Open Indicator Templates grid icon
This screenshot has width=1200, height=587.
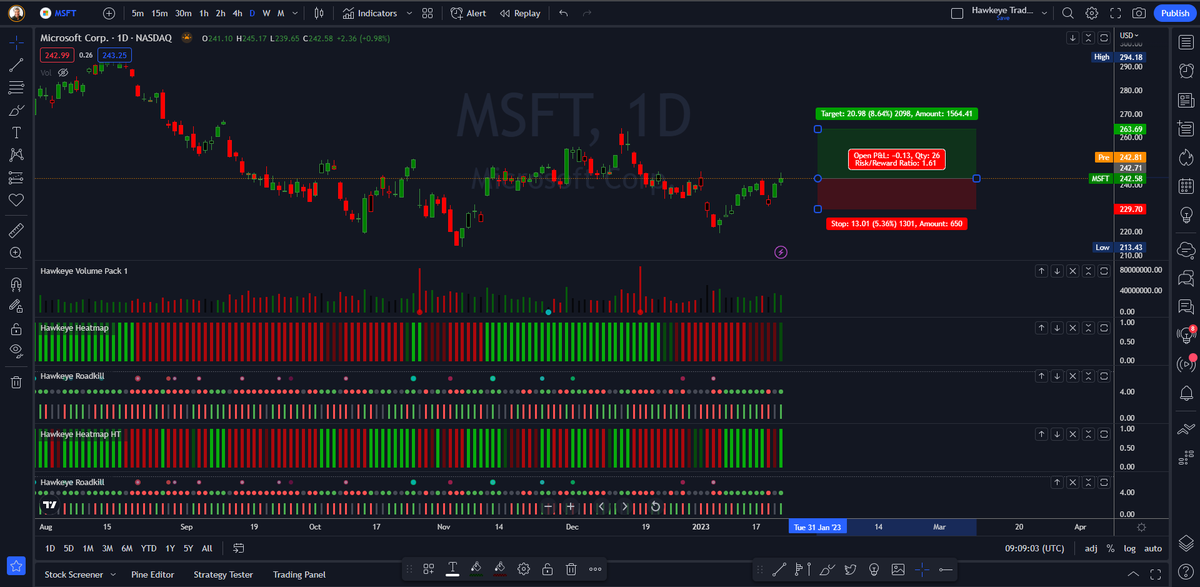point(428,13)
